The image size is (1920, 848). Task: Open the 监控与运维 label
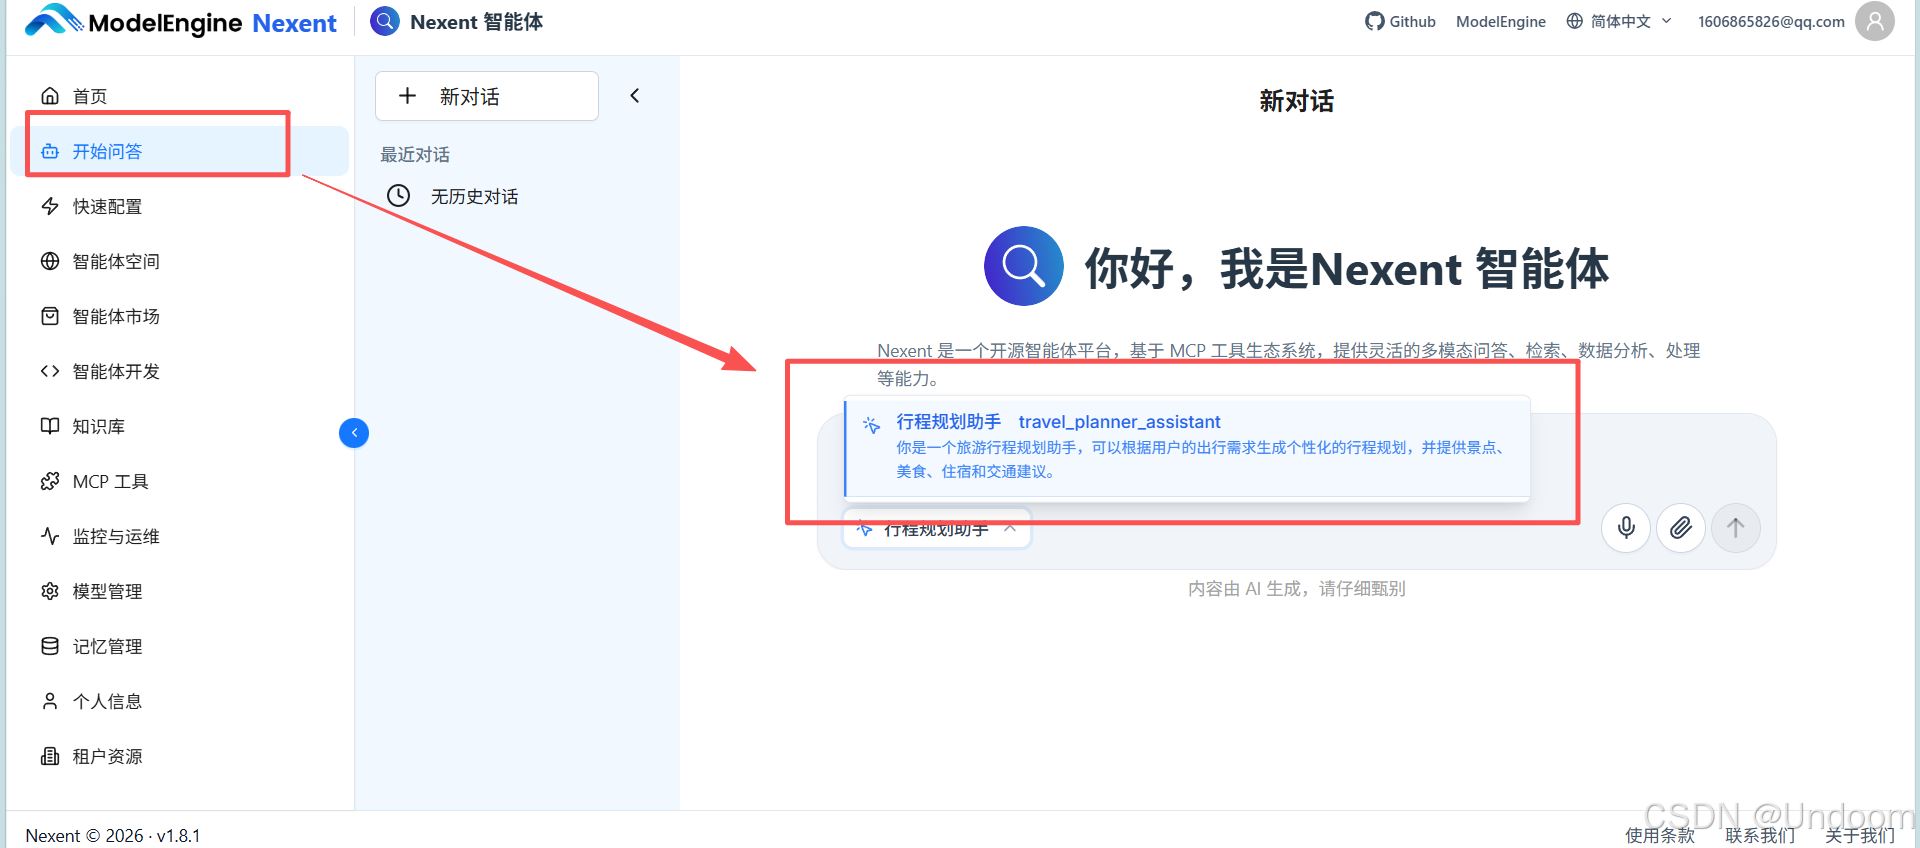116,536
